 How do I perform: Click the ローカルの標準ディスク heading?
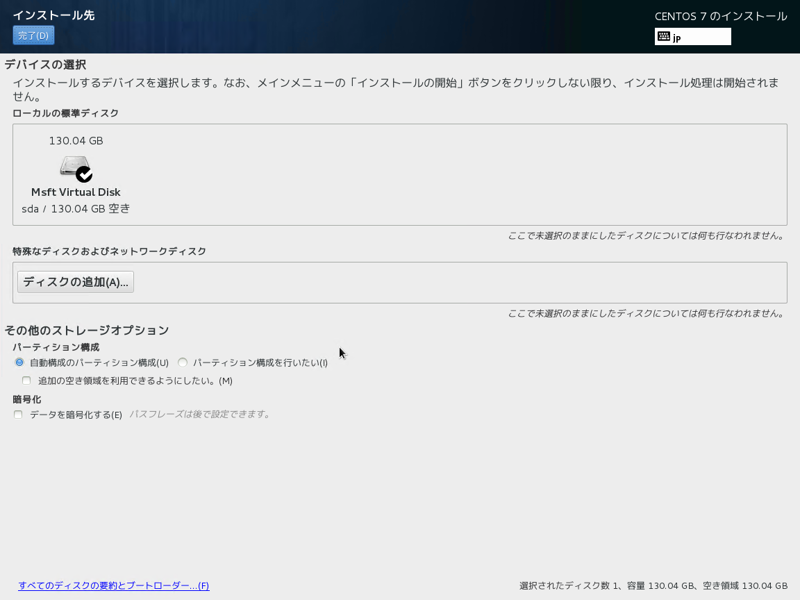[x=65, y=113]
